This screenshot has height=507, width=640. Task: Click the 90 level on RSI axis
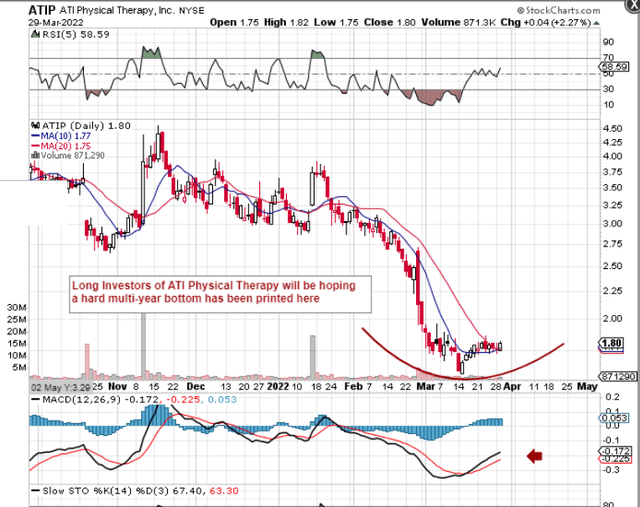[x=609, y=42]
